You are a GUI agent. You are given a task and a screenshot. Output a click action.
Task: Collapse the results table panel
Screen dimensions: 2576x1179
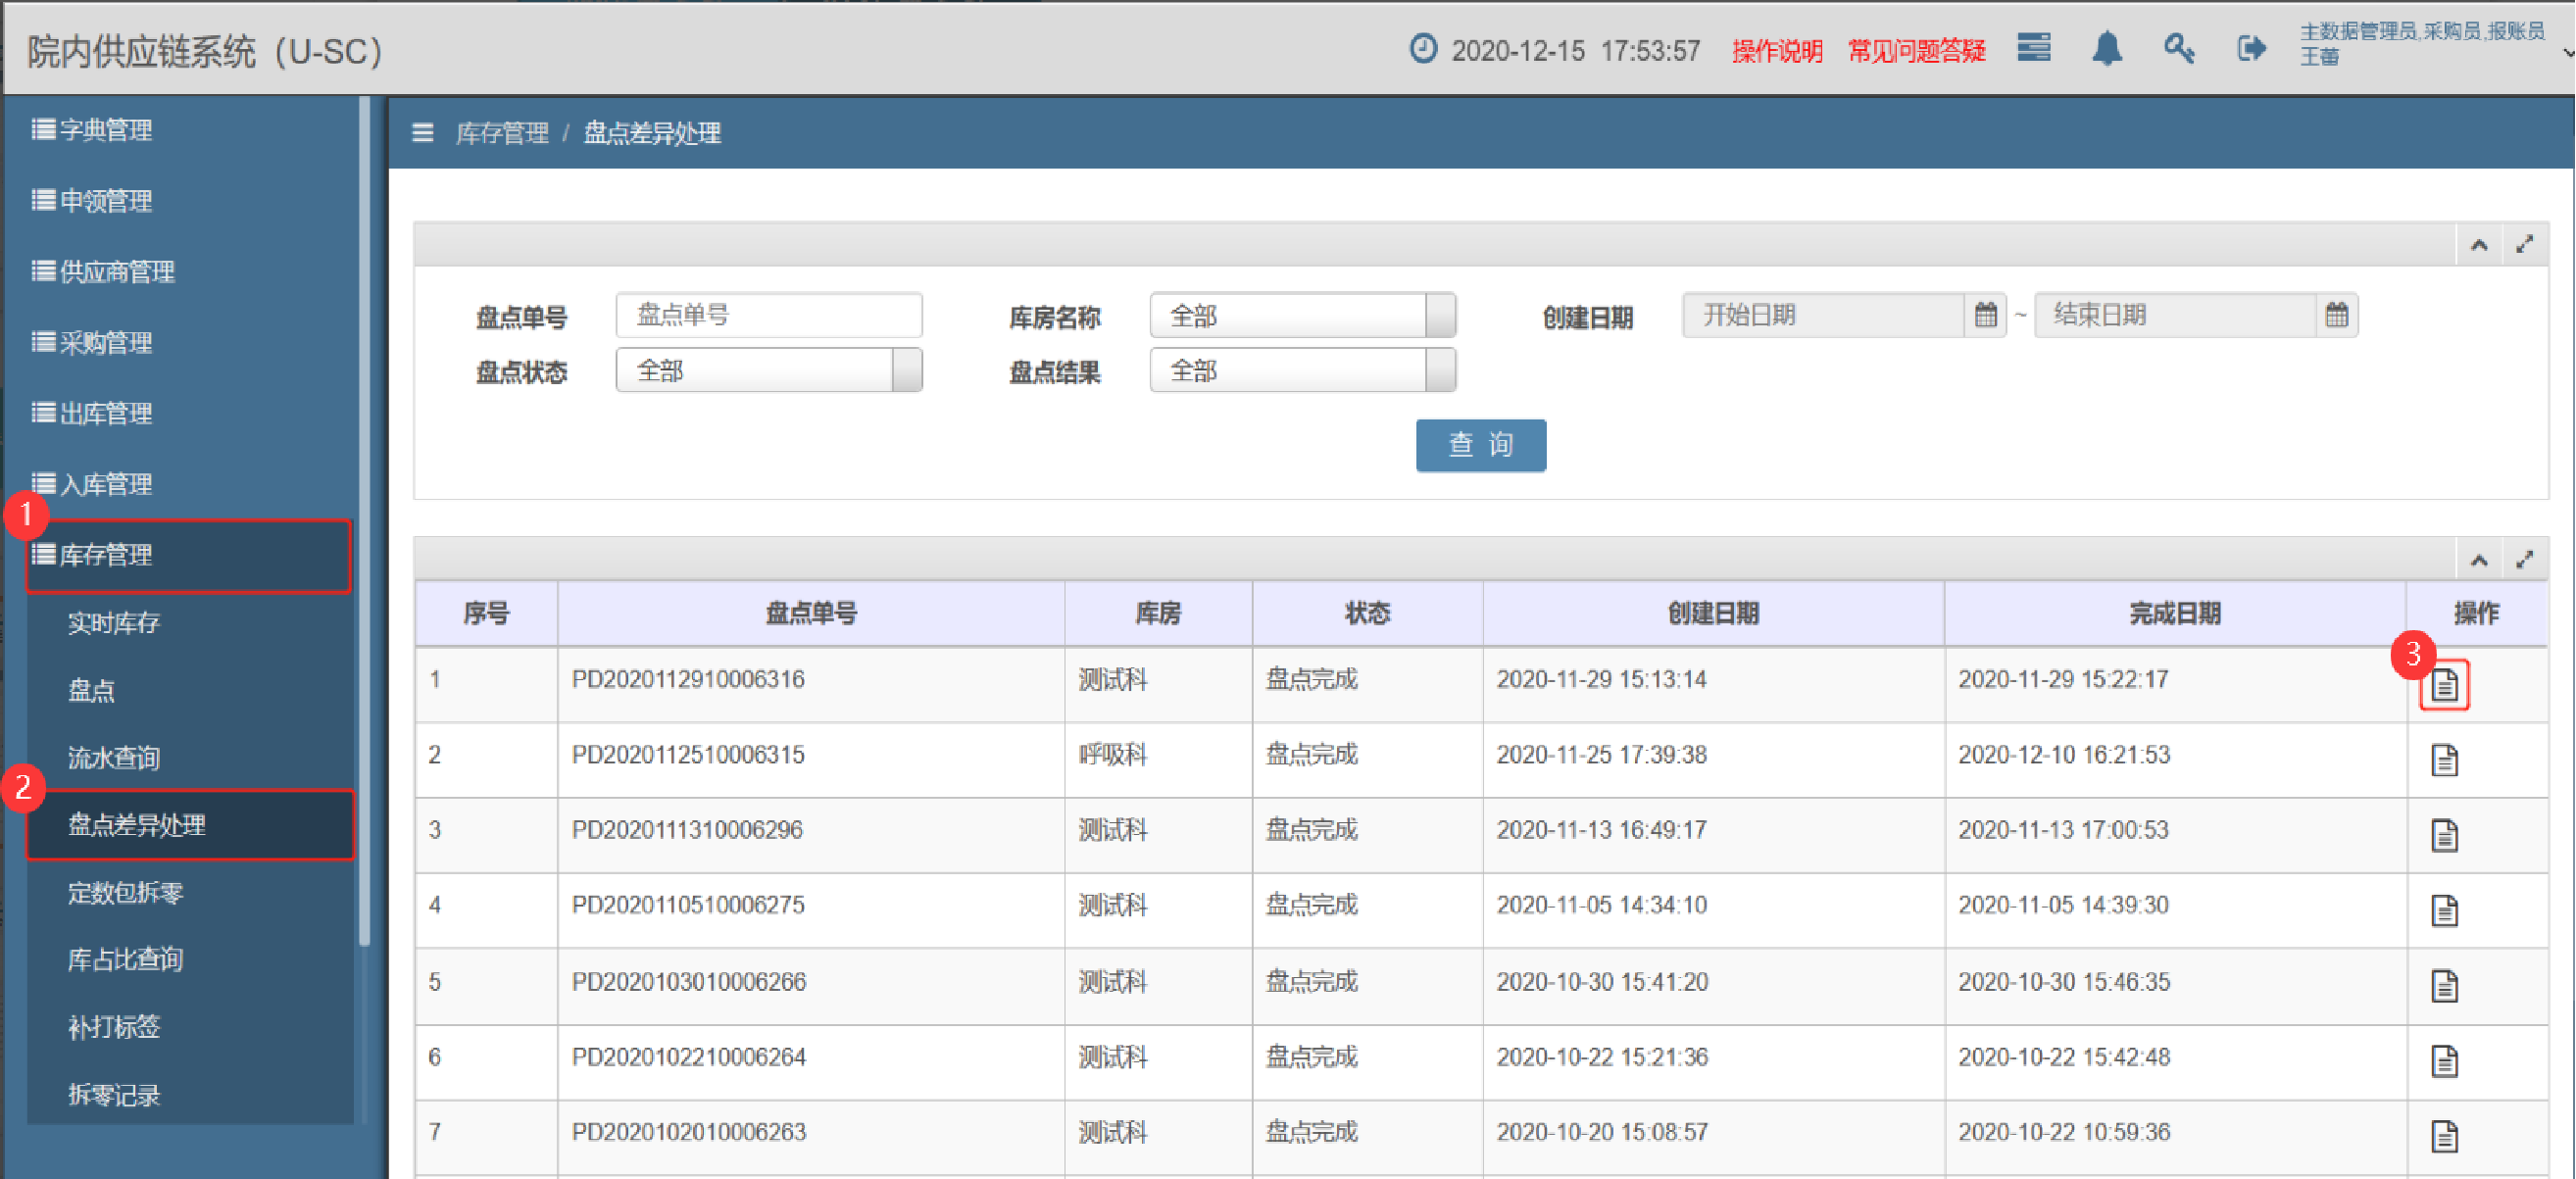point(2479,560)
